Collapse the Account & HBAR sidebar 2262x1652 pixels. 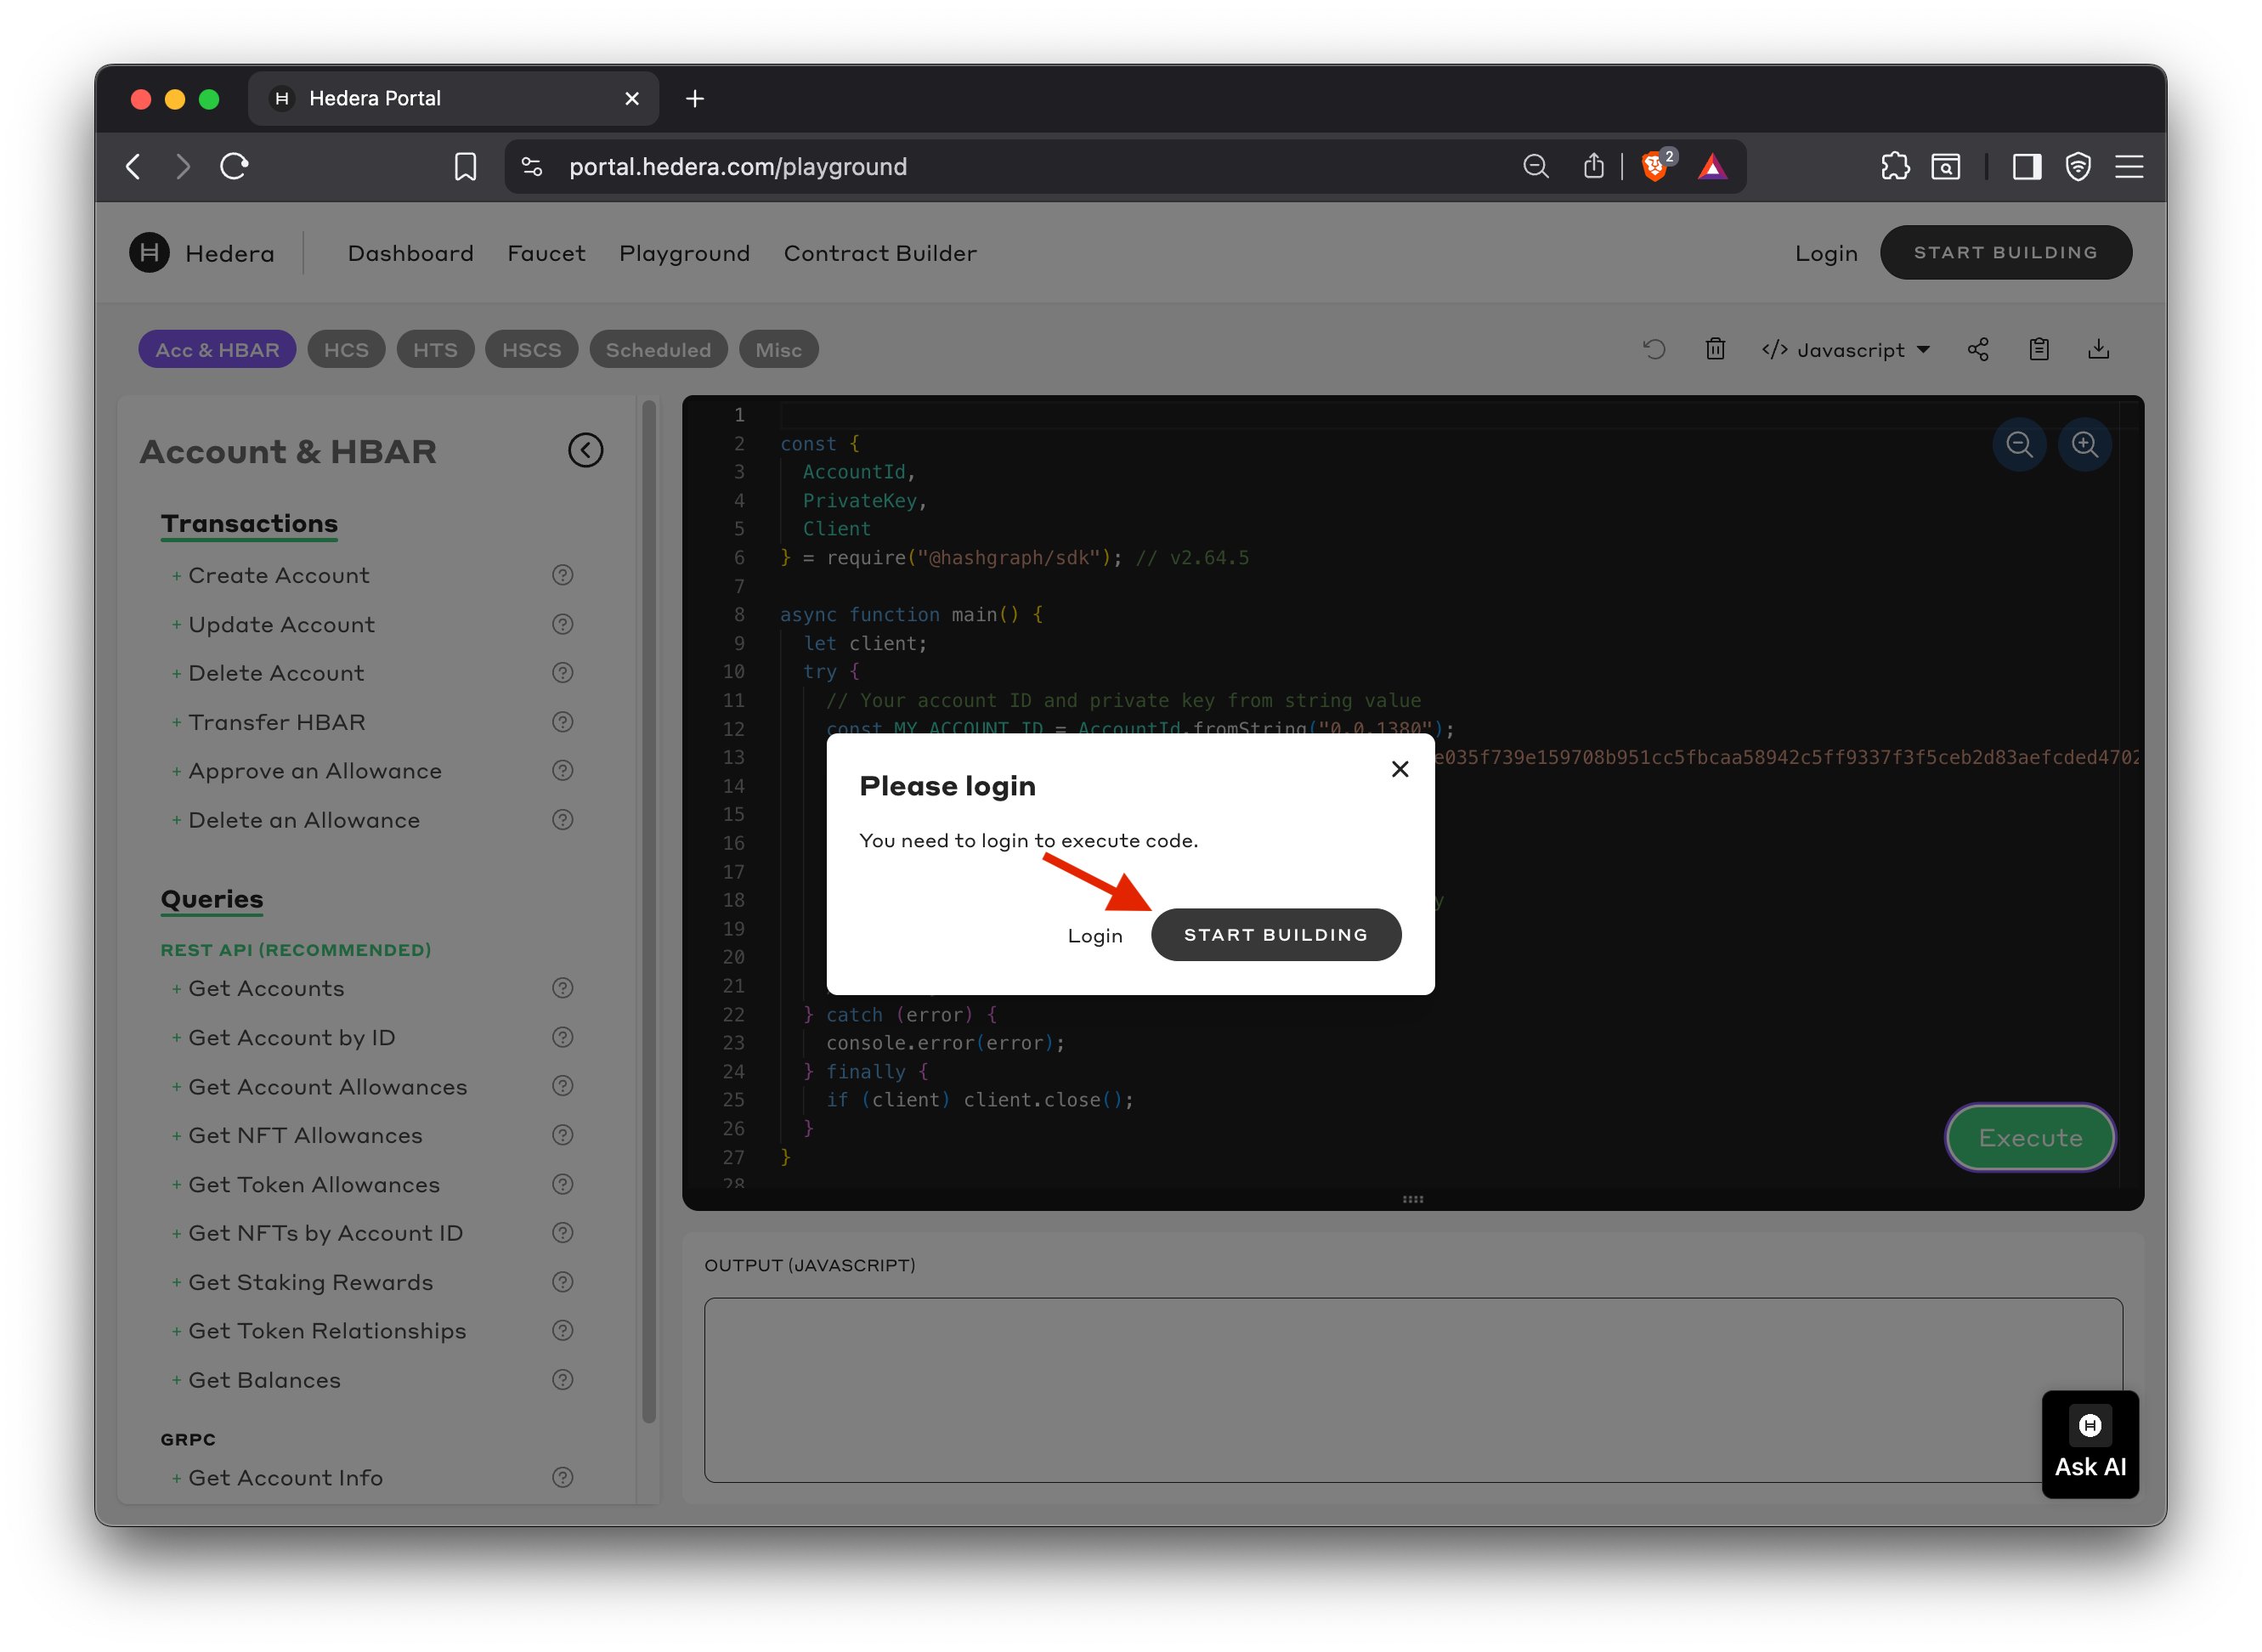tap(585, 451)
